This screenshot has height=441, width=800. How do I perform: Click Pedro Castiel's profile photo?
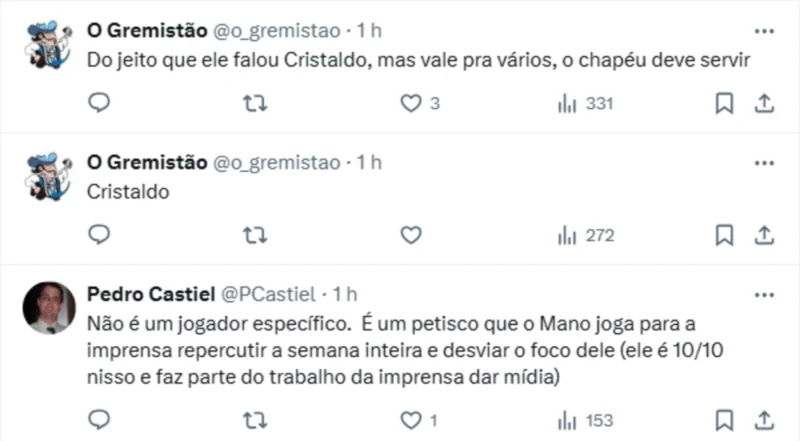(x=50, y=307)
